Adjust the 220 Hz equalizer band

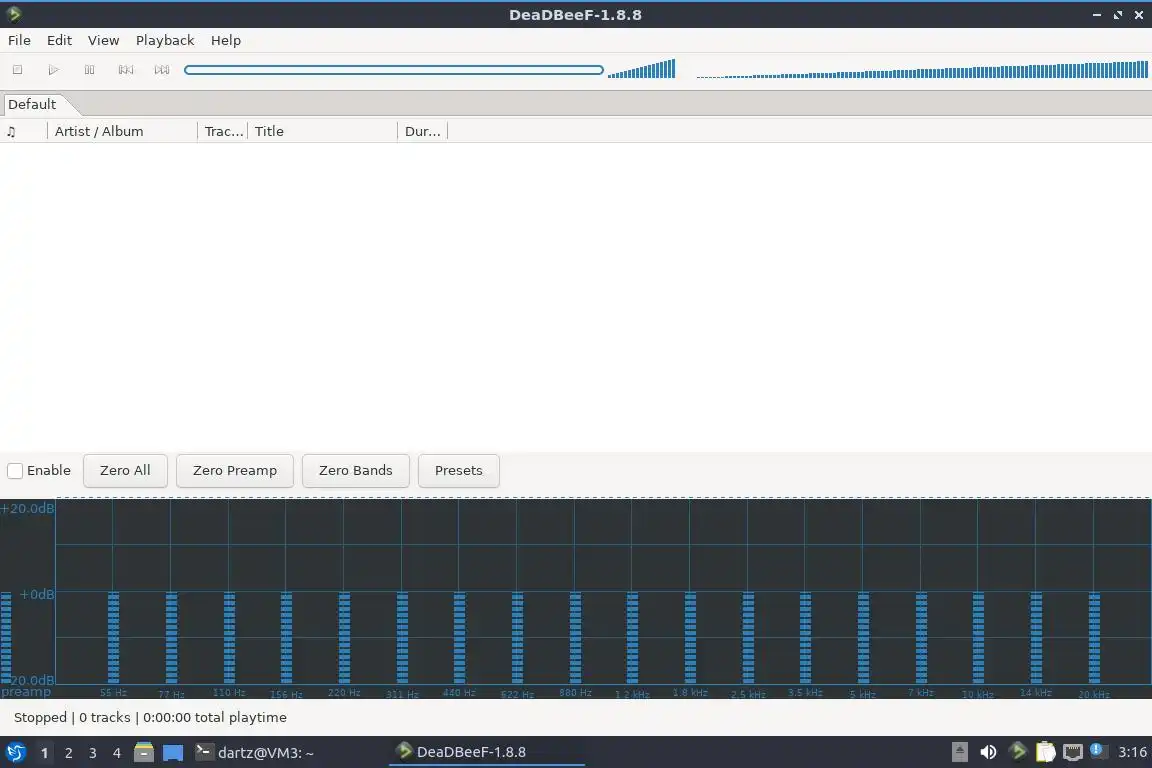point(345,638)
